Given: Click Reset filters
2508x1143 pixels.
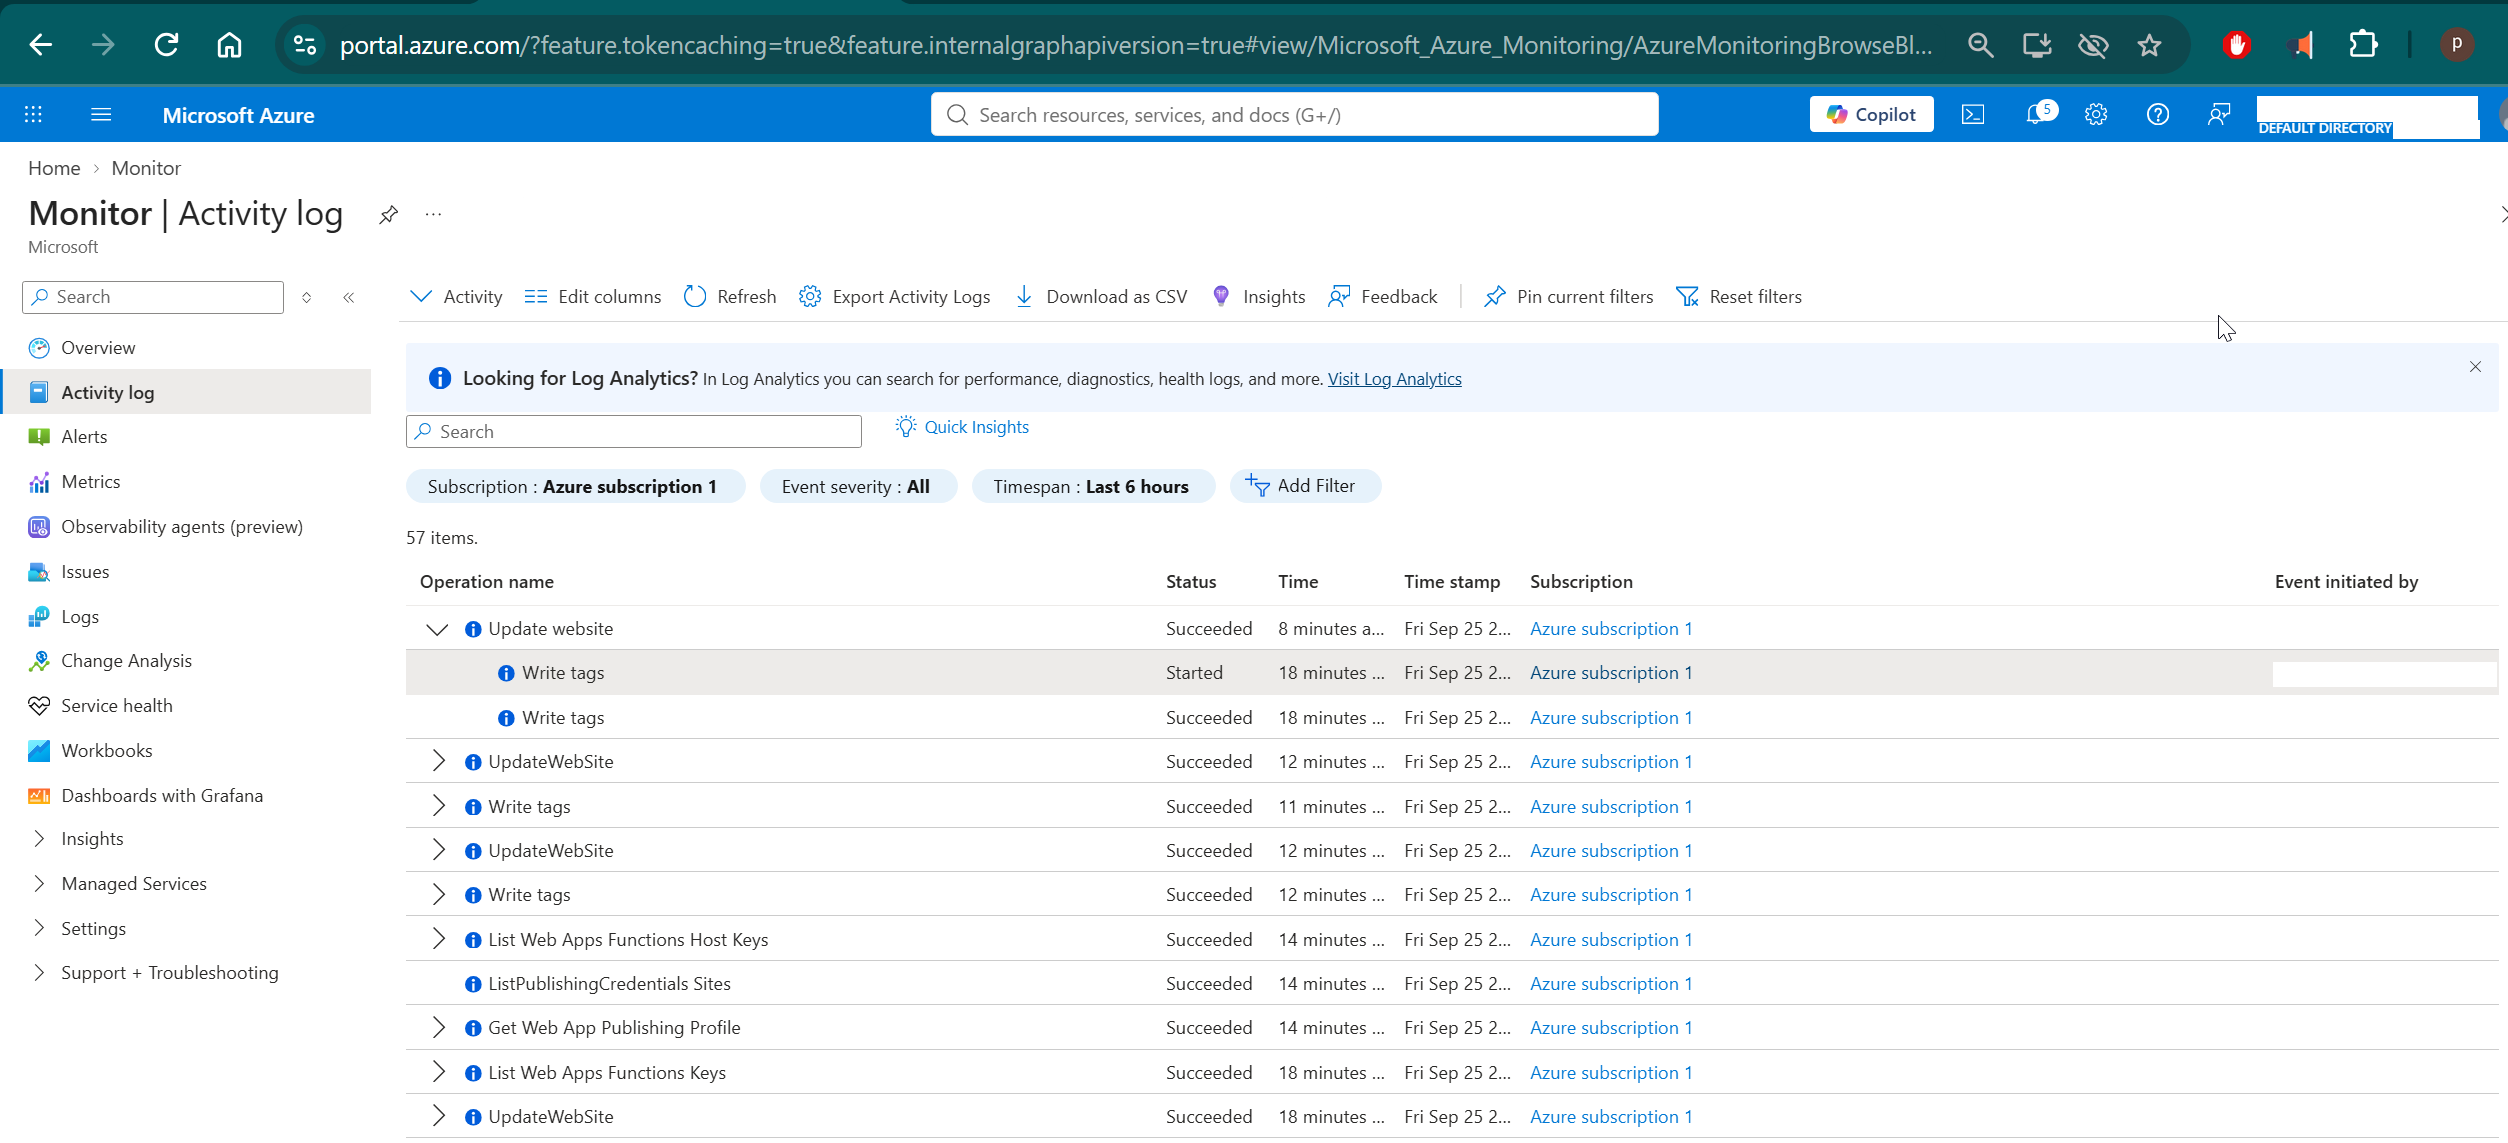Looking at the screenshot, I should [x=1739, y=297].
